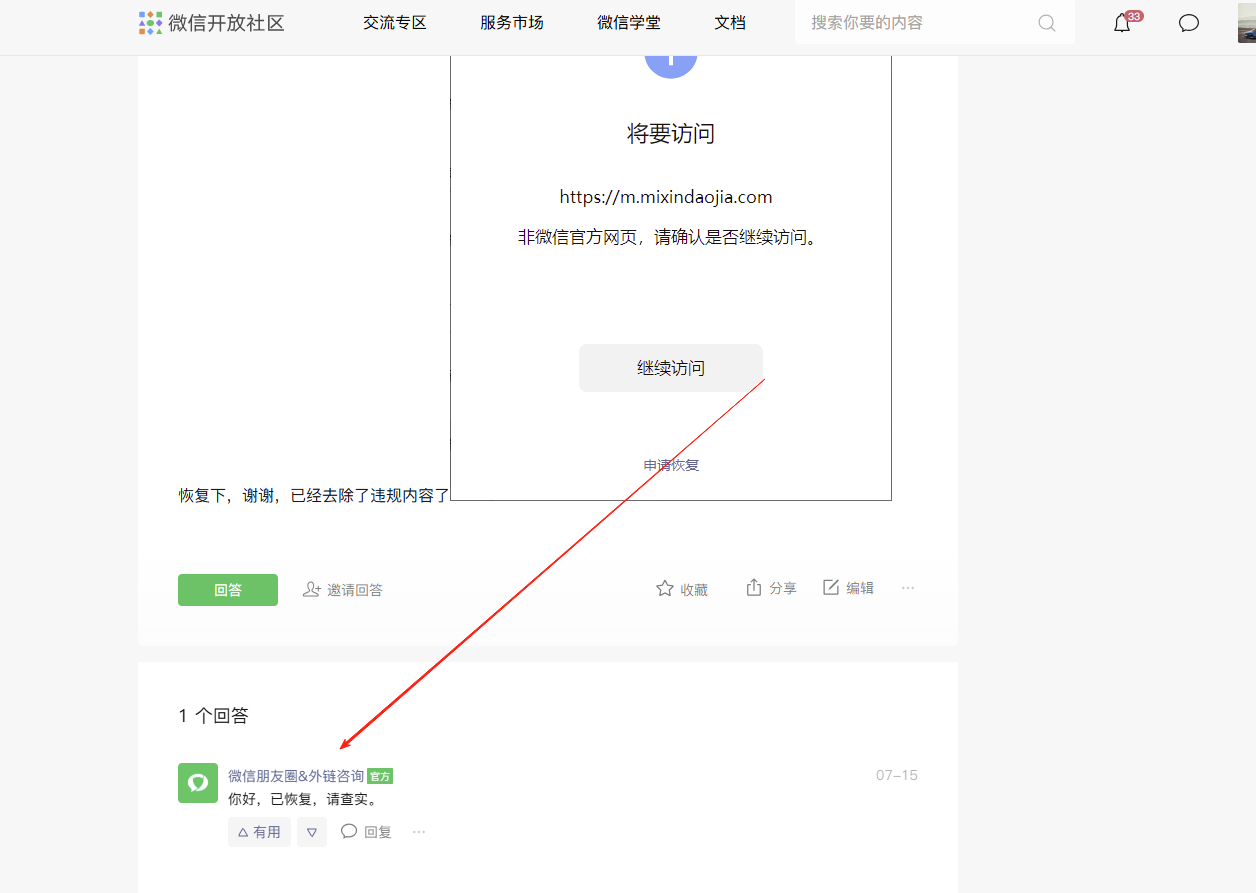Screen dimensions: 1256x893
Task: Open the 交流专区 menu
Action: pos(395,23)
